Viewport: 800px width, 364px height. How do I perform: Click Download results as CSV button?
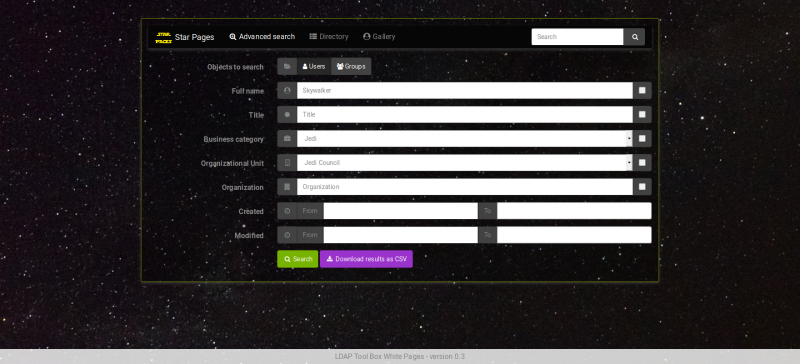(x=366, y=259)
